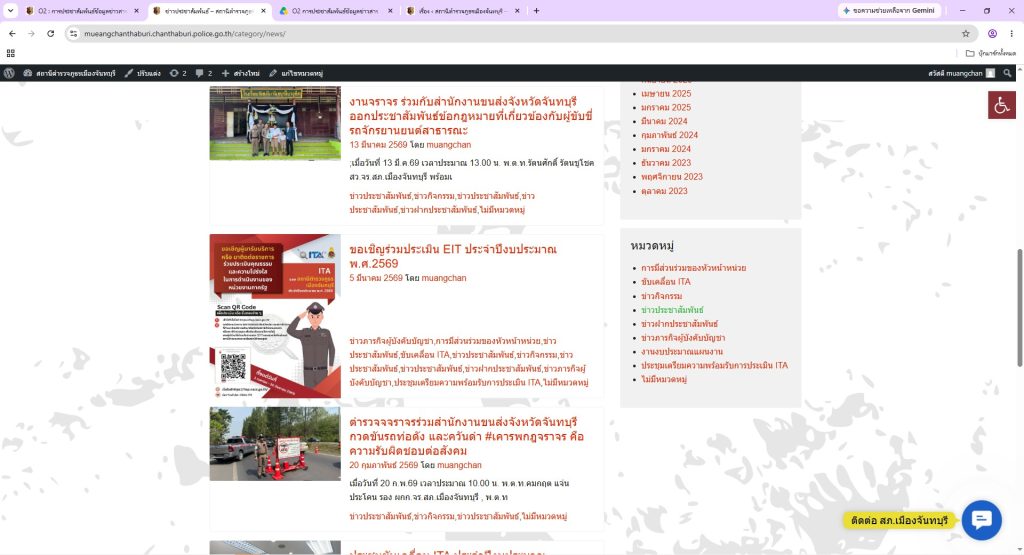The height and width of the screenshot is (555, 1024).
Task: Open the งานจราจร ร่วมกับสำนักงานขนส่ง article title
Action: point(471,116)
